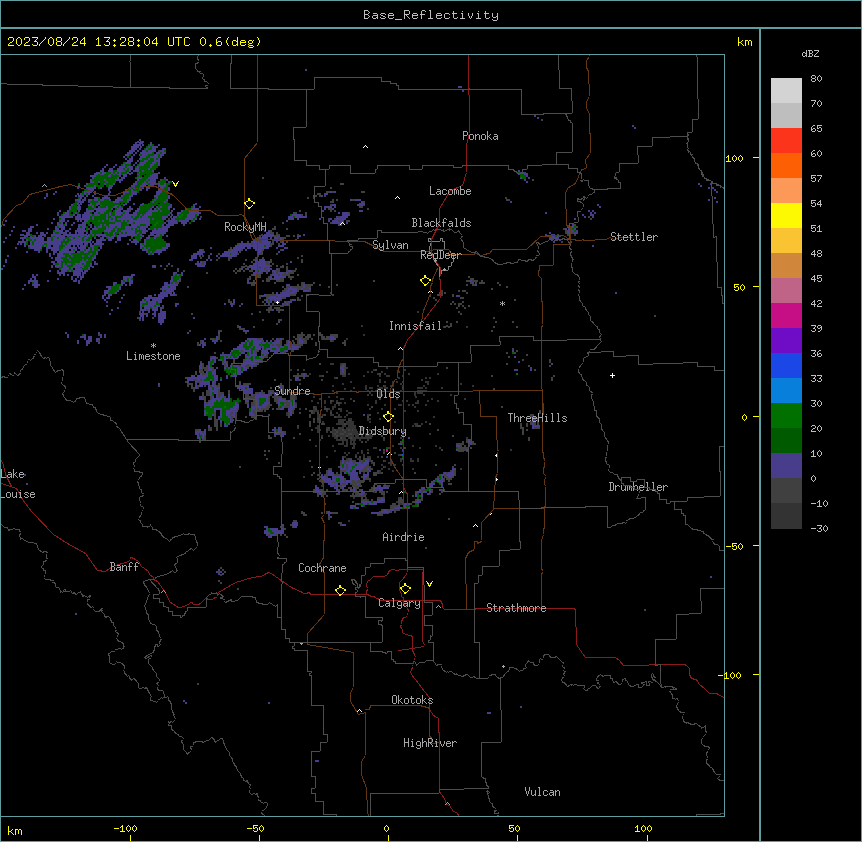Select the Sundre label
The width and height of the screenshot is (862, 842).
point(292,391)
